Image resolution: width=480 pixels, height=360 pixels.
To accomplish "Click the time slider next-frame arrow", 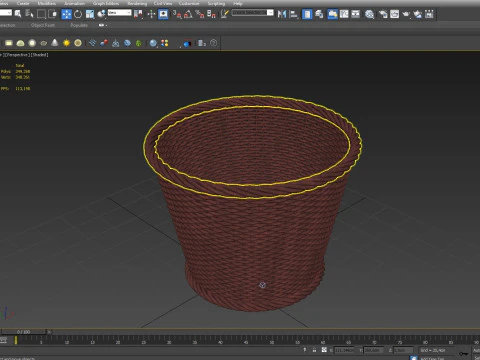I will coord(50,332).
